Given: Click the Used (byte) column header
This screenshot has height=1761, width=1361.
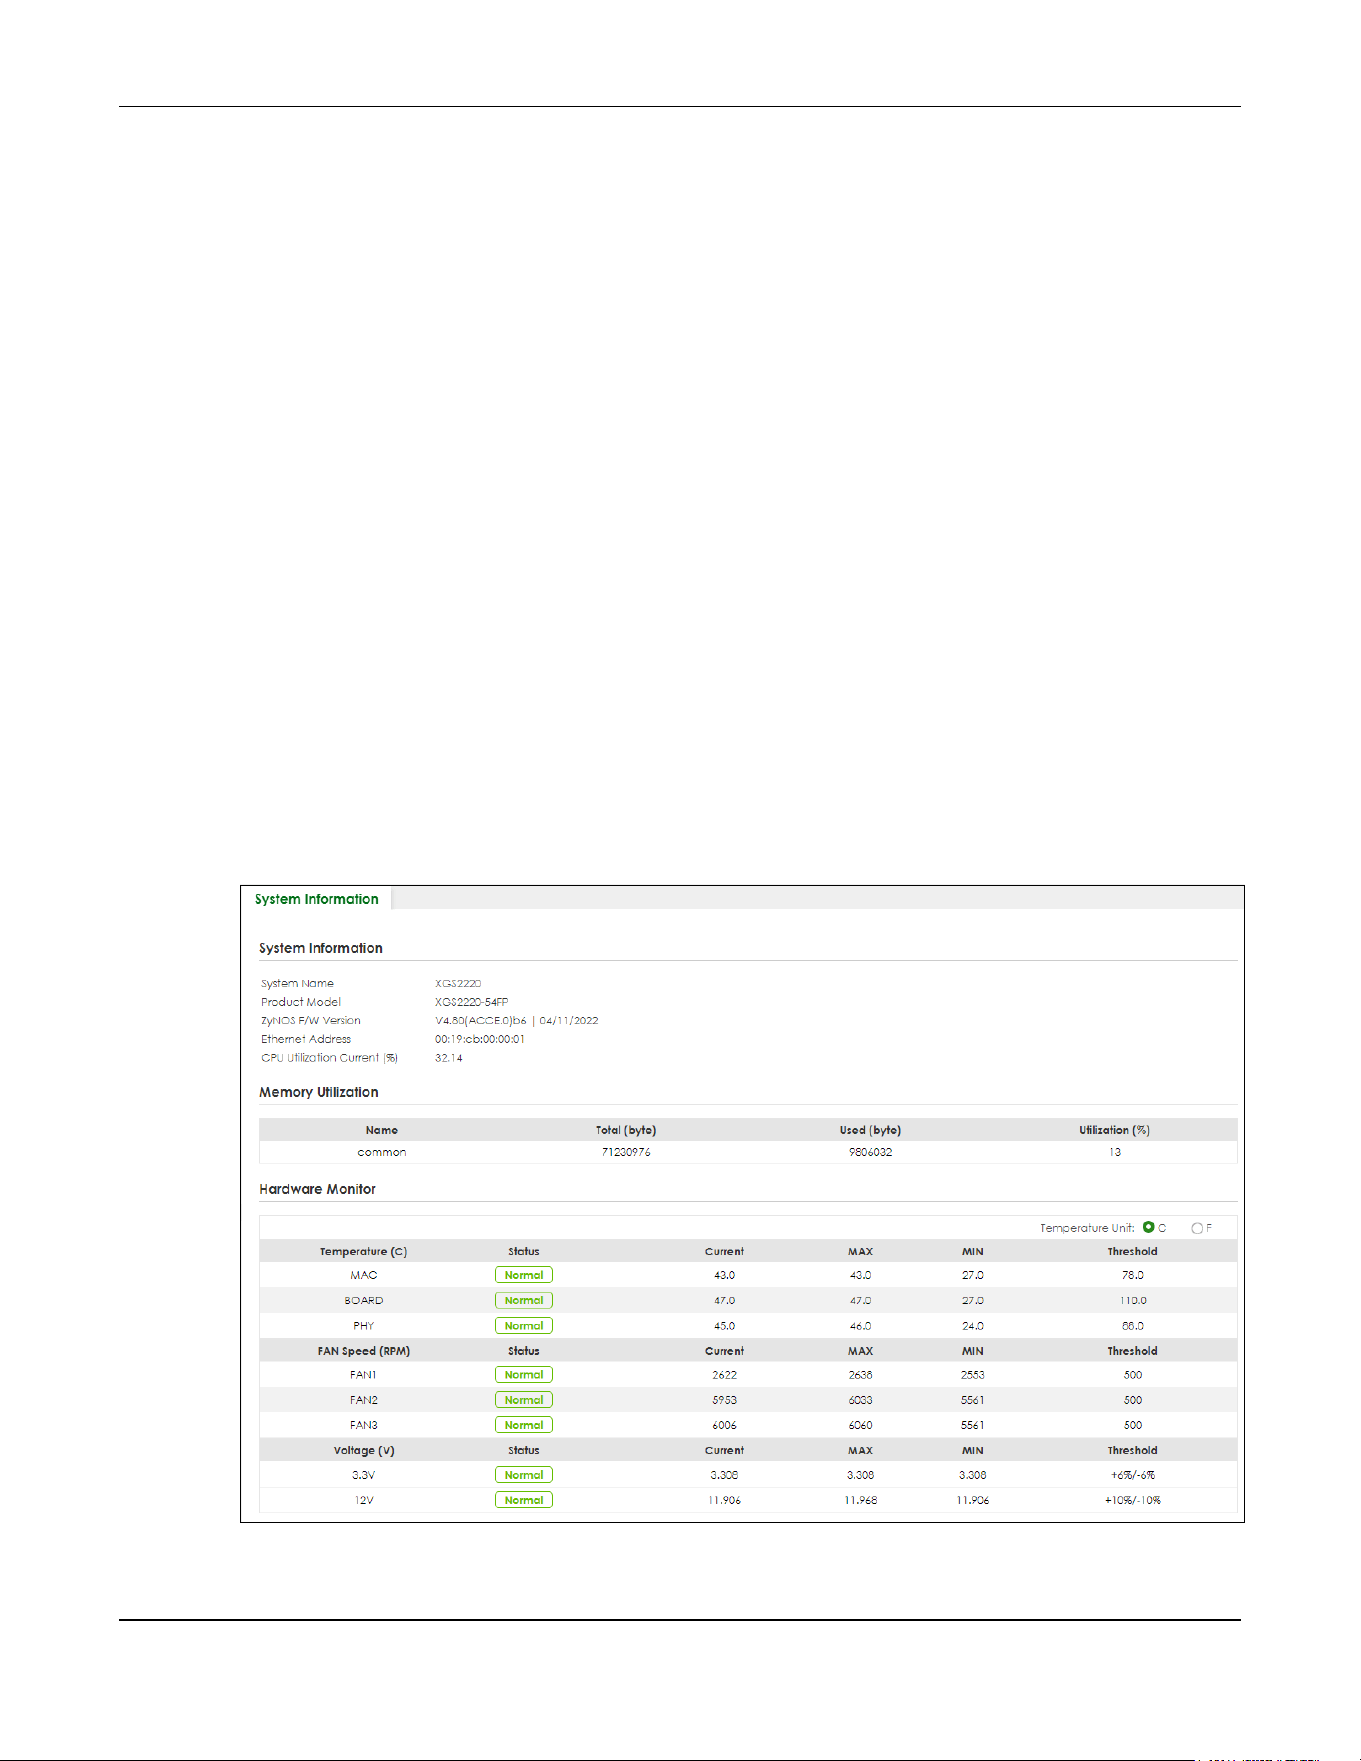Looking at the screenshot, I should coord(870,1130).
